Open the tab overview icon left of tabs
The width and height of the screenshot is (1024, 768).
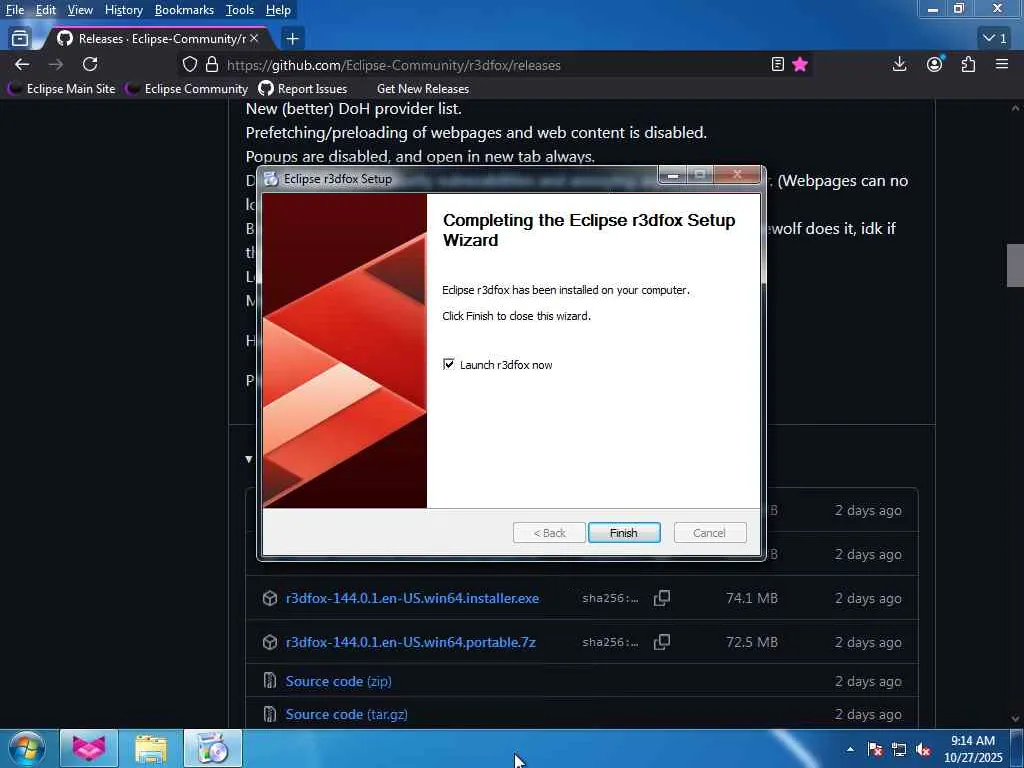click(20, 39)
